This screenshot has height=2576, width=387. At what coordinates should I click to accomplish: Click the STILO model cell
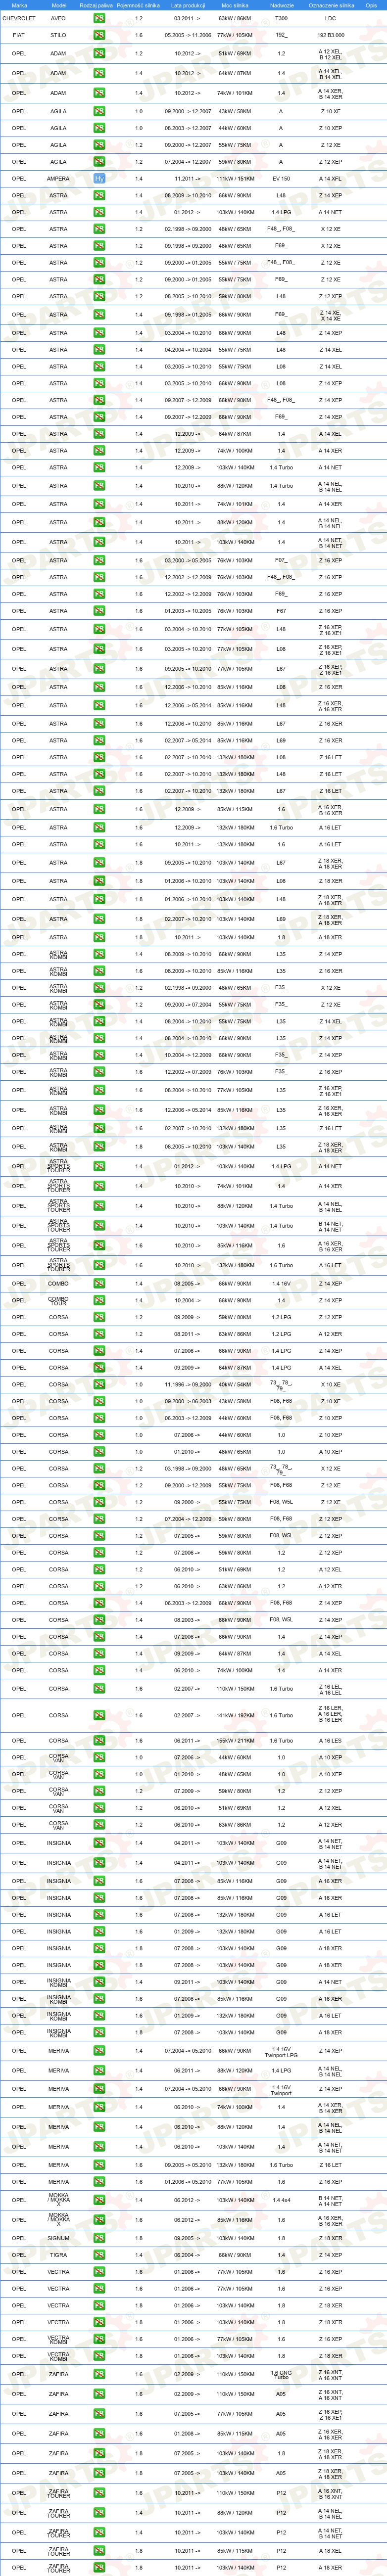point(59,35)
